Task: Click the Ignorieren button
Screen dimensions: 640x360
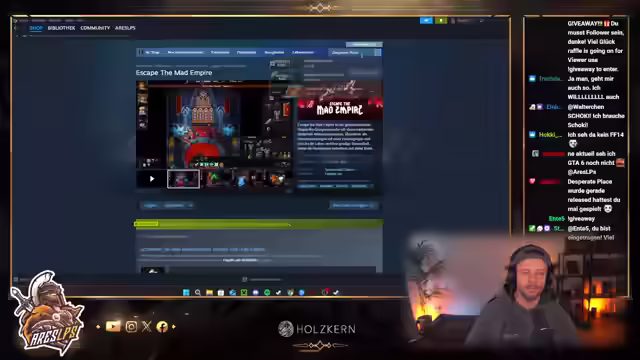Action: [x=174, y=205]
